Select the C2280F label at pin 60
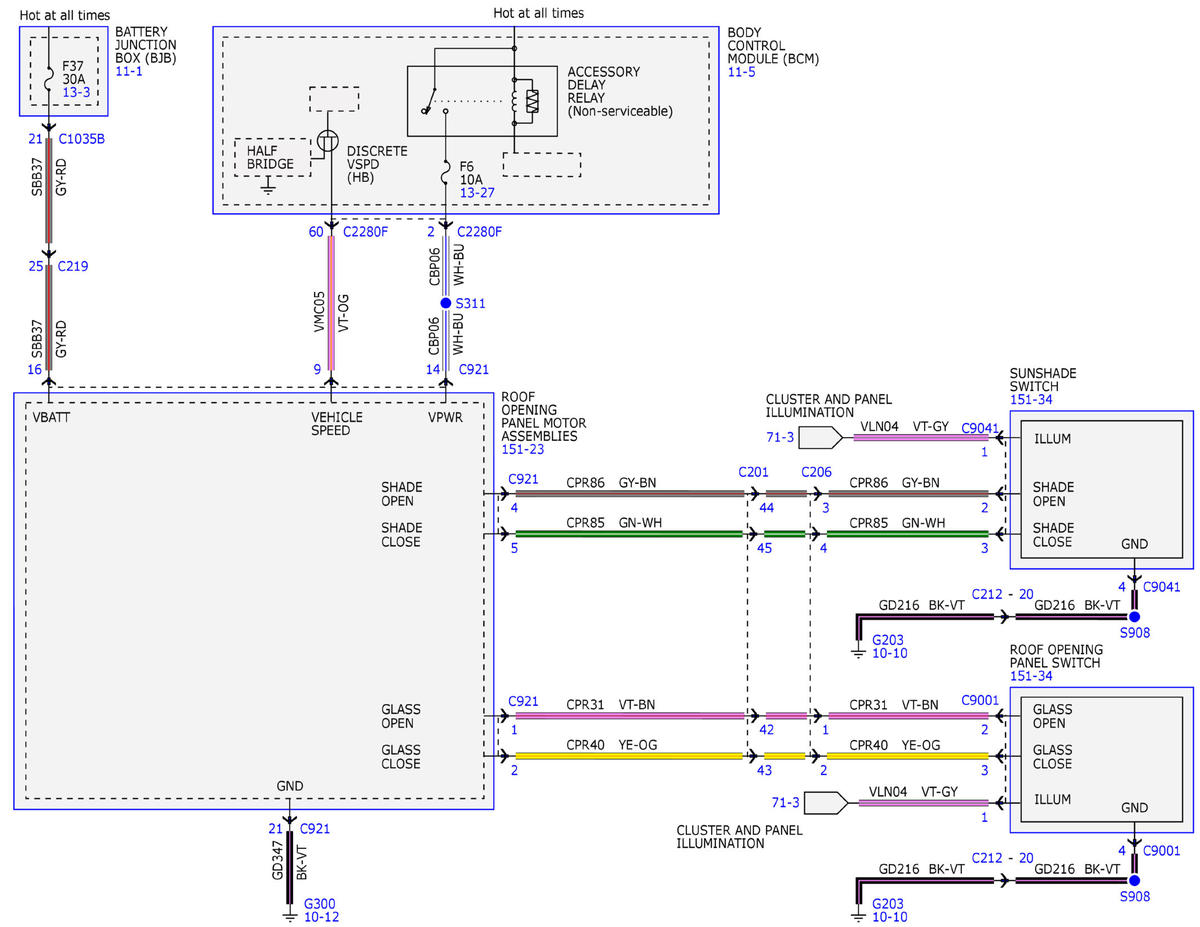1200x927 pixels. pyautogui.click(x=366, y=232)
